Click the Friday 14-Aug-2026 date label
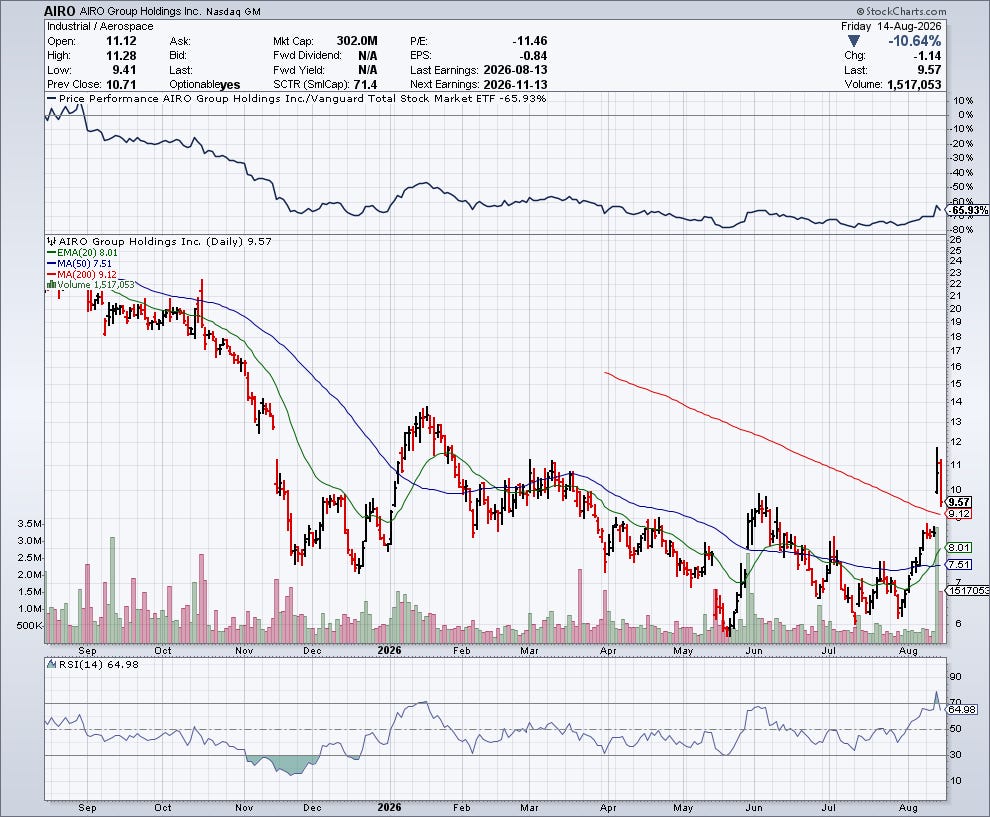The height and width of the screenshot is (817, 990). (891, 26)
